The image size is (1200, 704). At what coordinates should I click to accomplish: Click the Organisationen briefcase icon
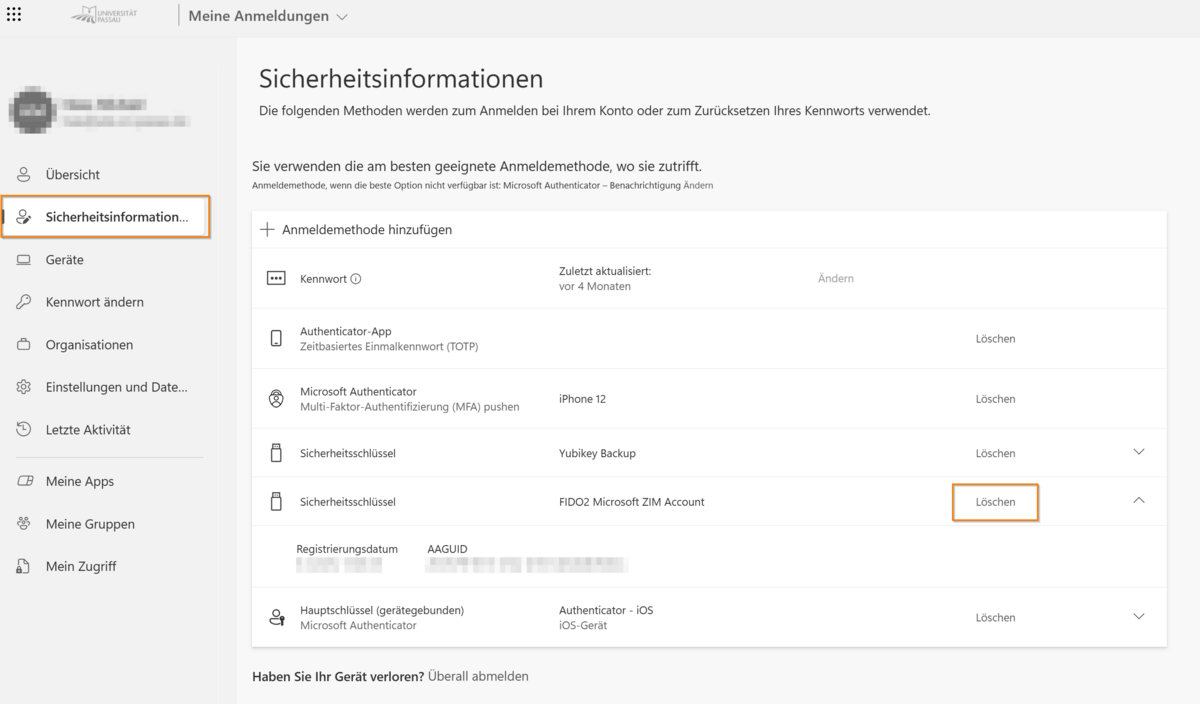pyautogui.click(x=24, y=345)
